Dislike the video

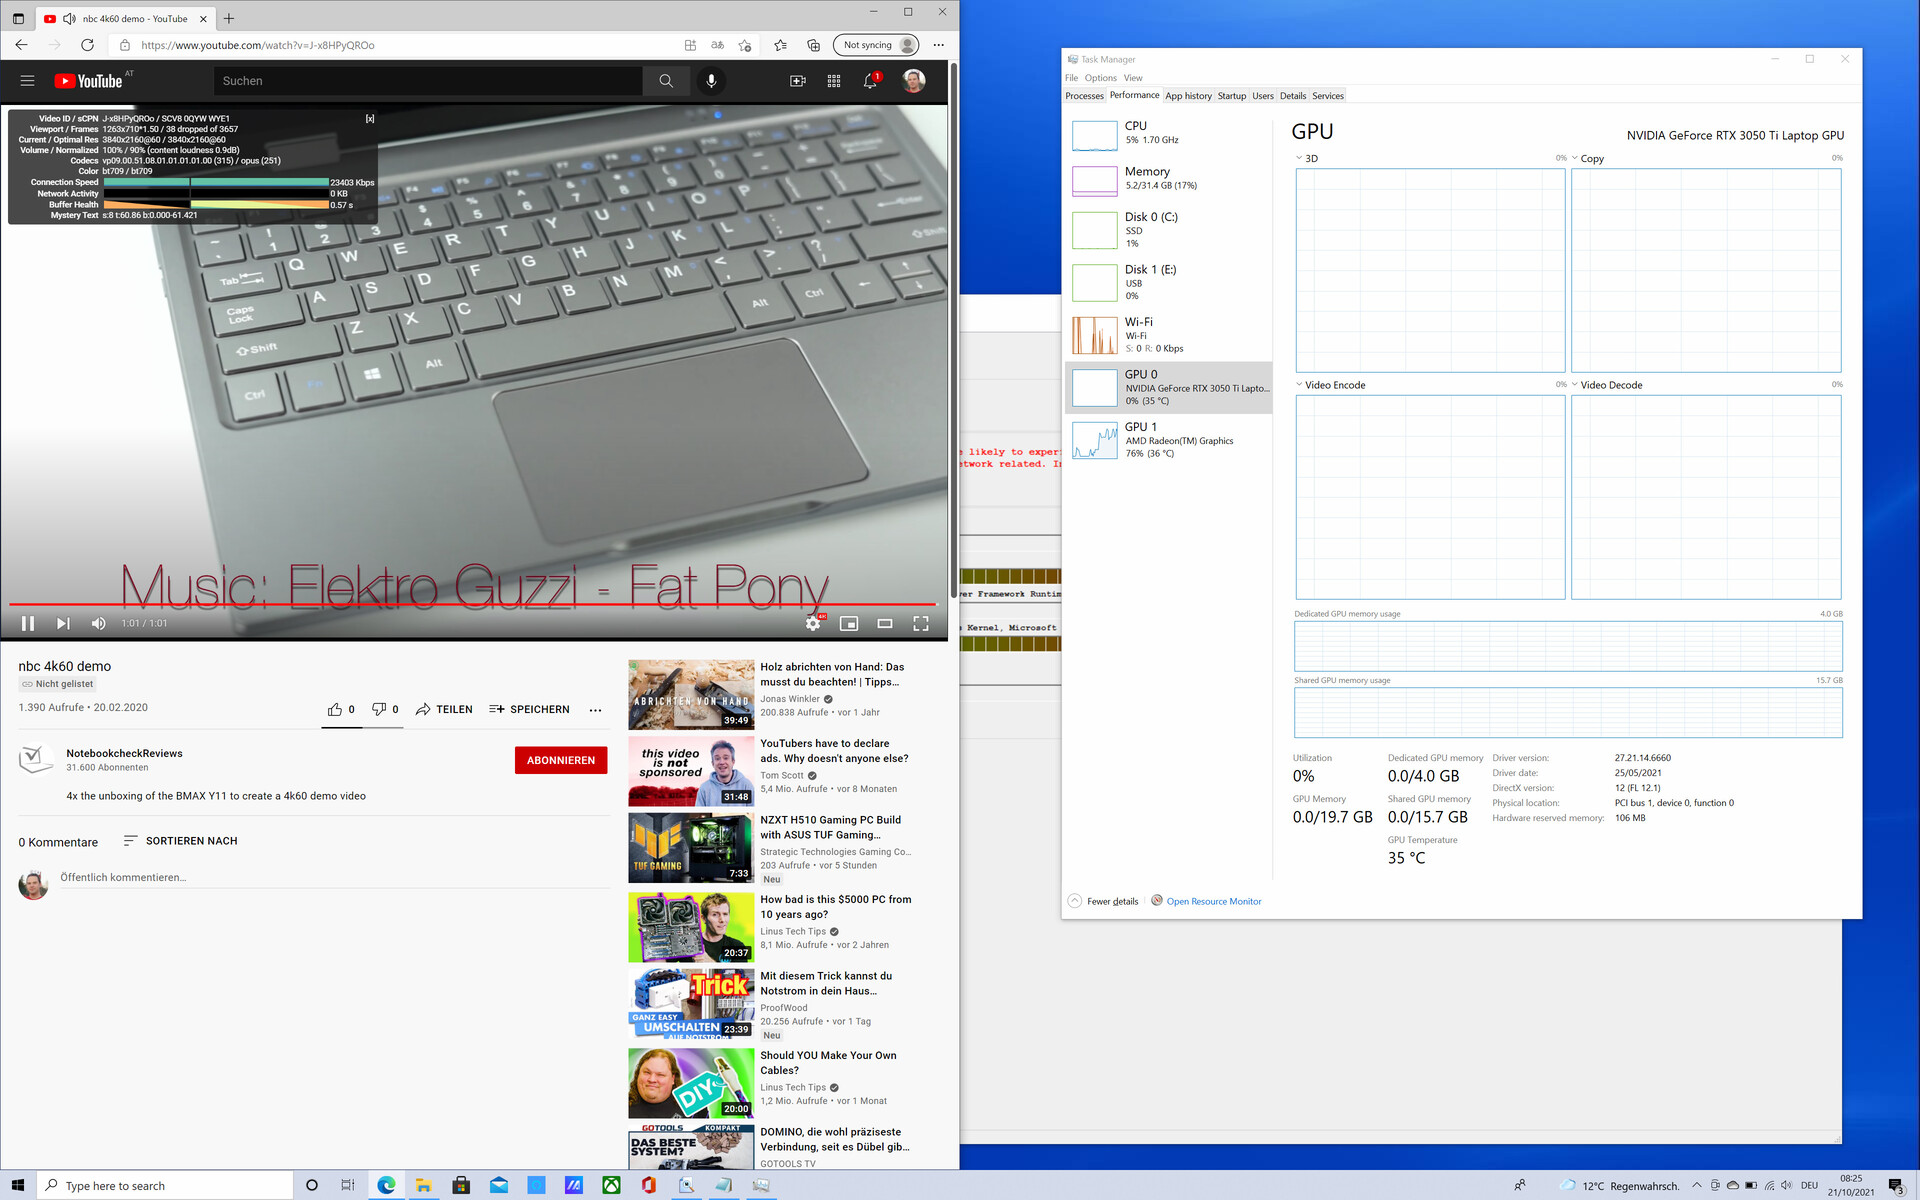pyautogui.click(x=379, y=709)
